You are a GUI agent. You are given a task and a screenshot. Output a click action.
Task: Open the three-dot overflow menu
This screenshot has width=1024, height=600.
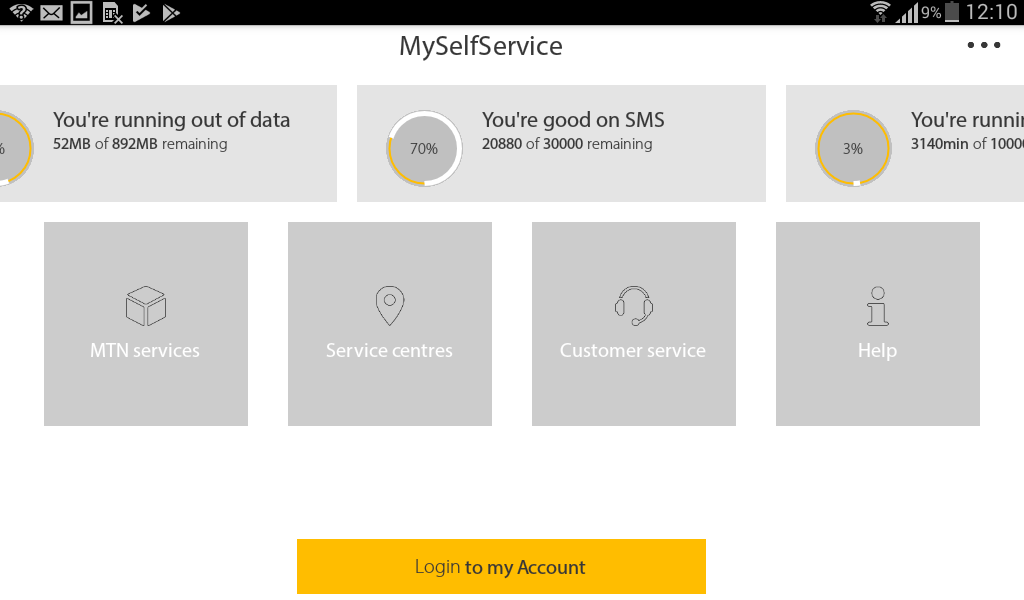coord(983,46)
